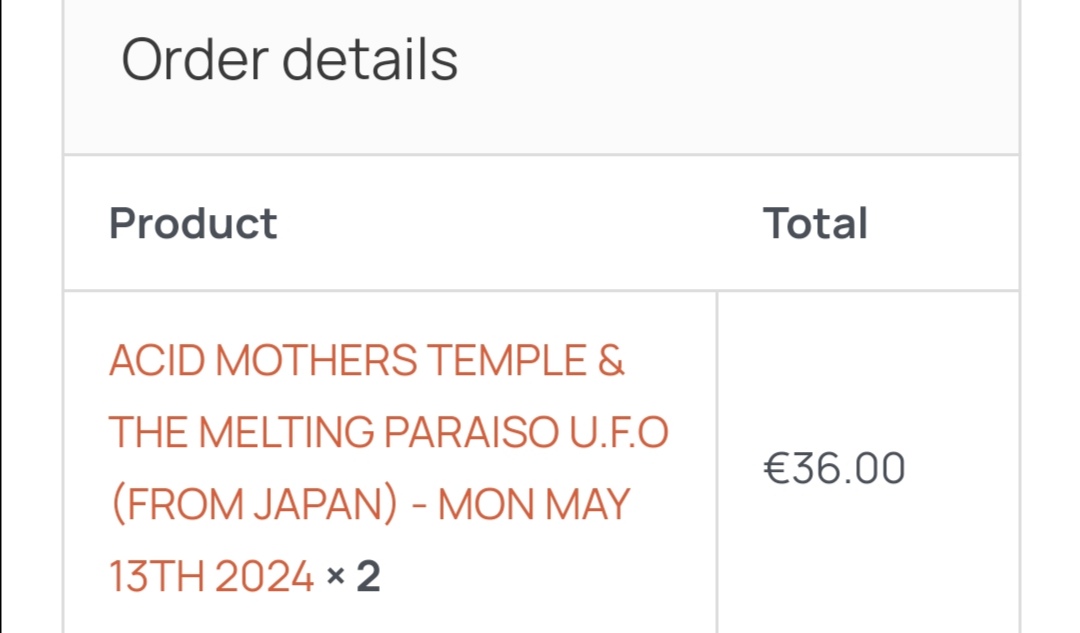The height and width of the screenshot is (633, 1080).
Task: Click "MON" in the event date
Action: click(489, 504)
